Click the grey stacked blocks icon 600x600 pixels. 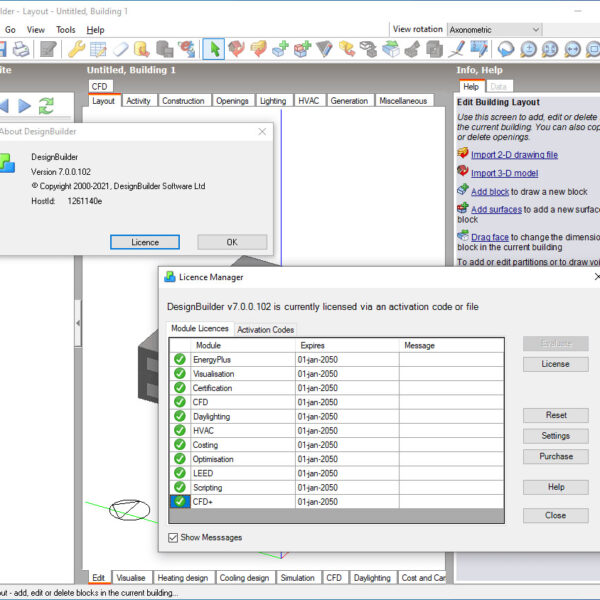pos(165,49)
